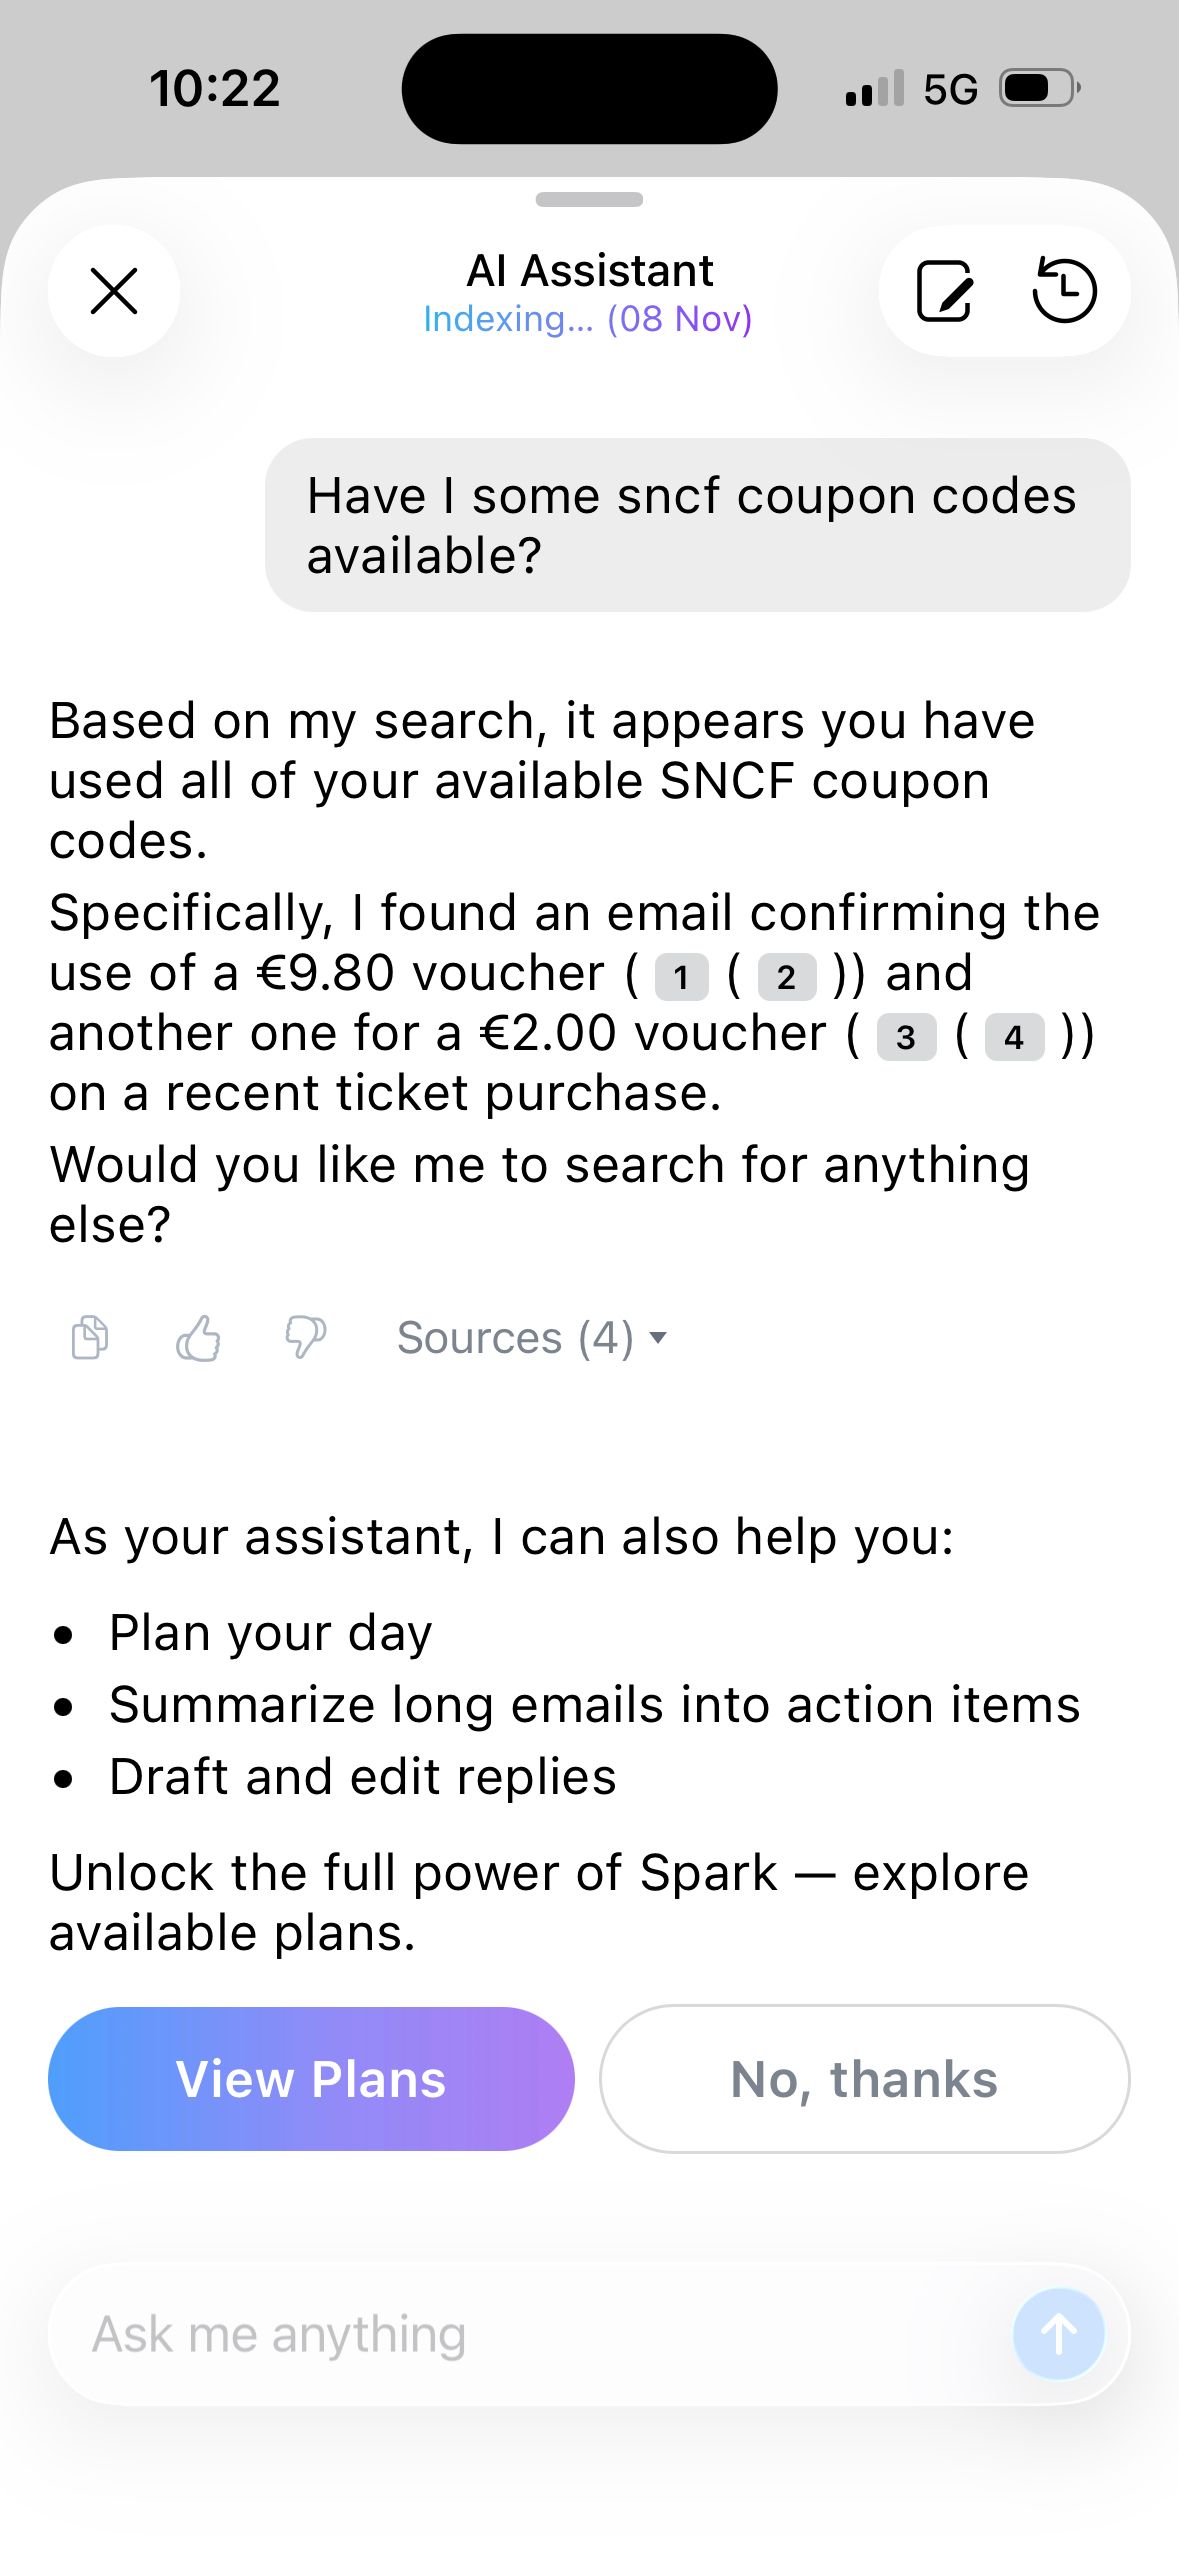This screenshot has height=2556, width=1179.
Task: Open source citation 1
Action: [681, 976]
